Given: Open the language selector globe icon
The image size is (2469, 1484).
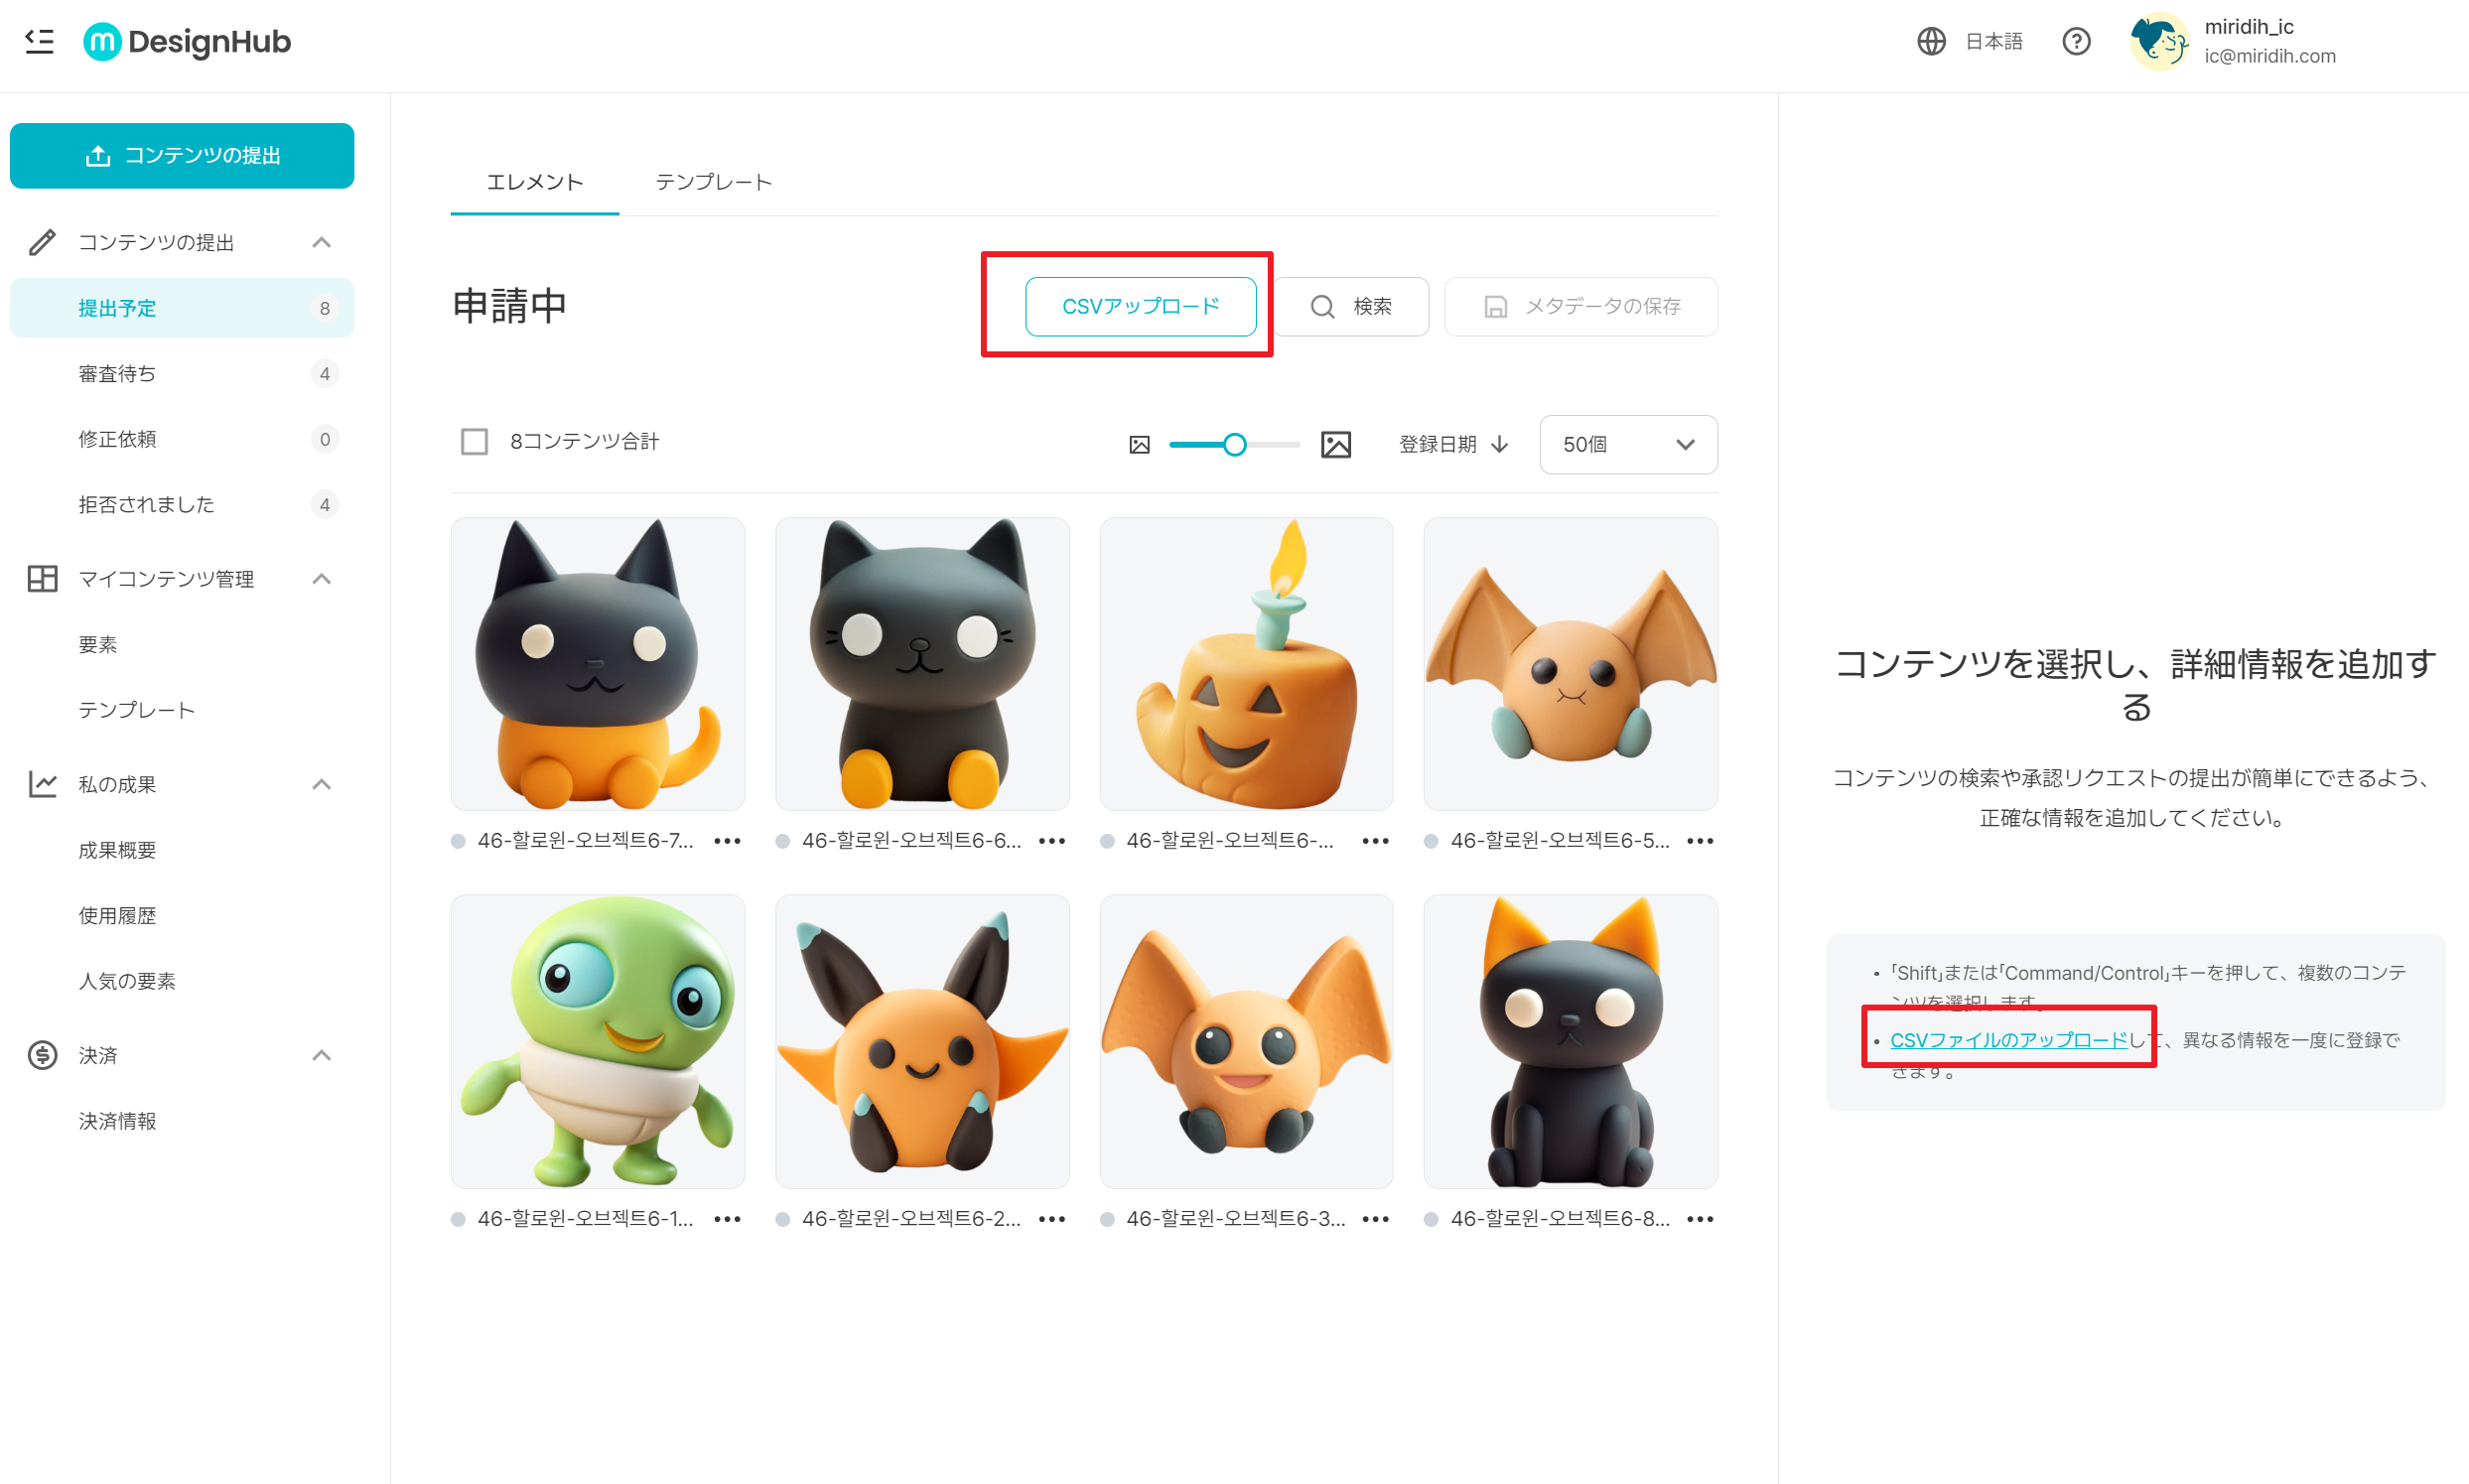Looking at the screenshot, I should [1932, 41].
